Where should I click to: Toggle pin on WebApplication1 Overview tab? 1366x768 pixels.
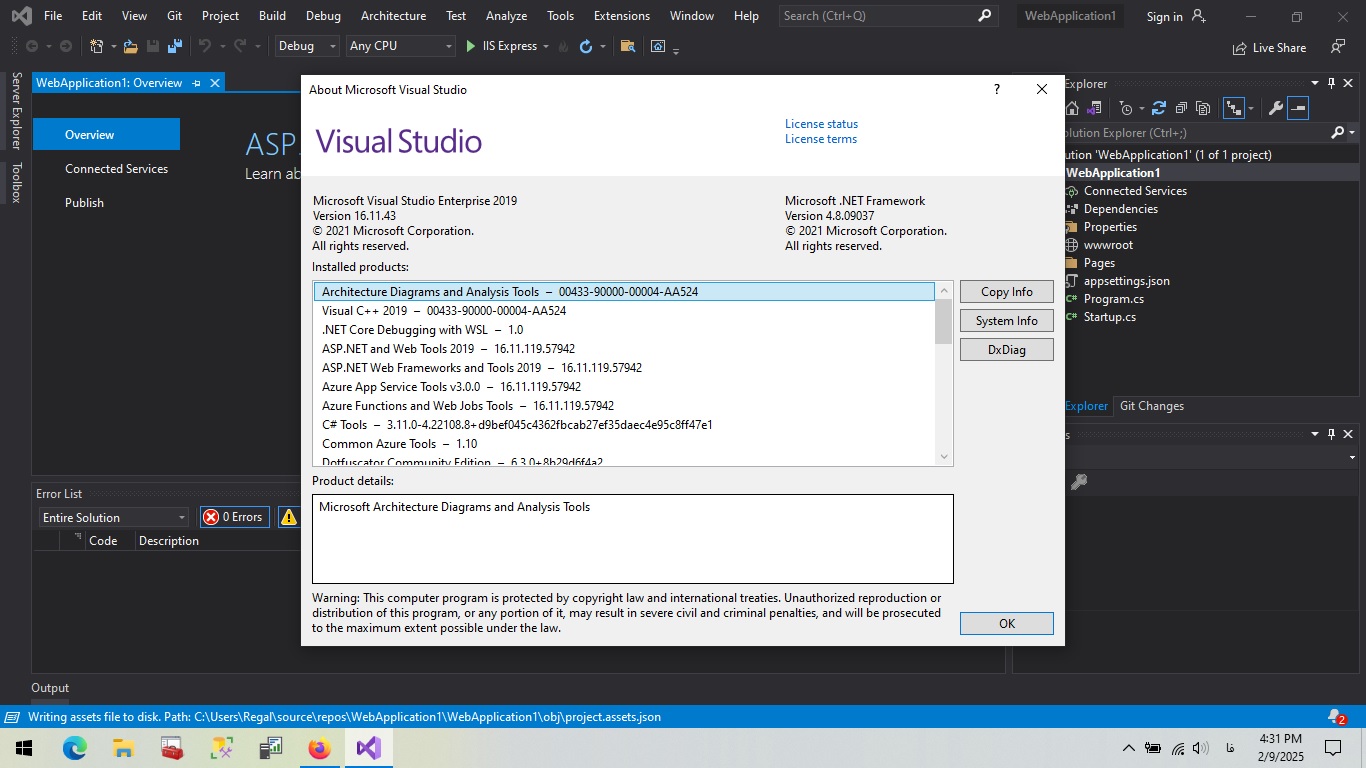click(x=196, y=83)
